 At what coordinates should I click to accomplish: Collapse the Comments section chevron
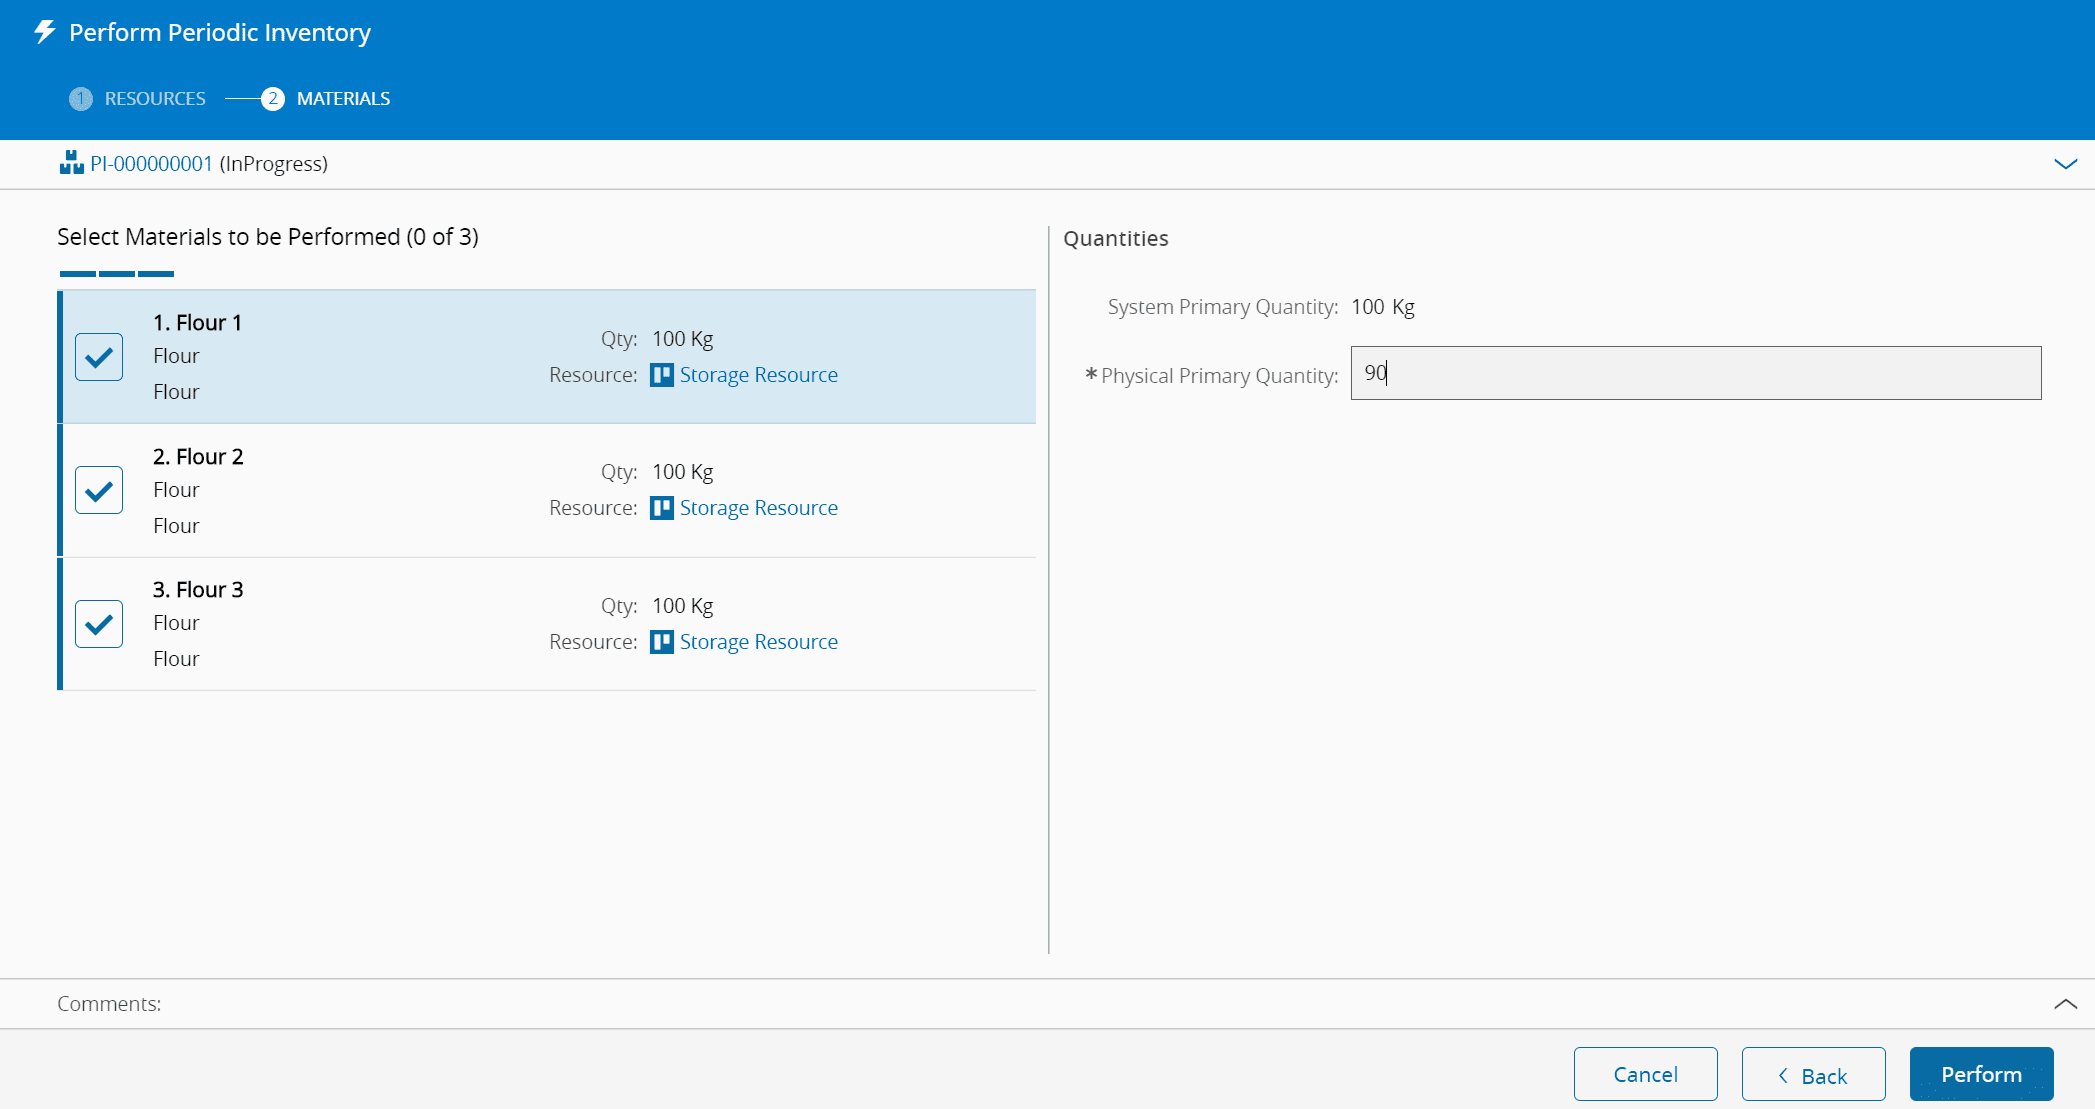2065,1004
